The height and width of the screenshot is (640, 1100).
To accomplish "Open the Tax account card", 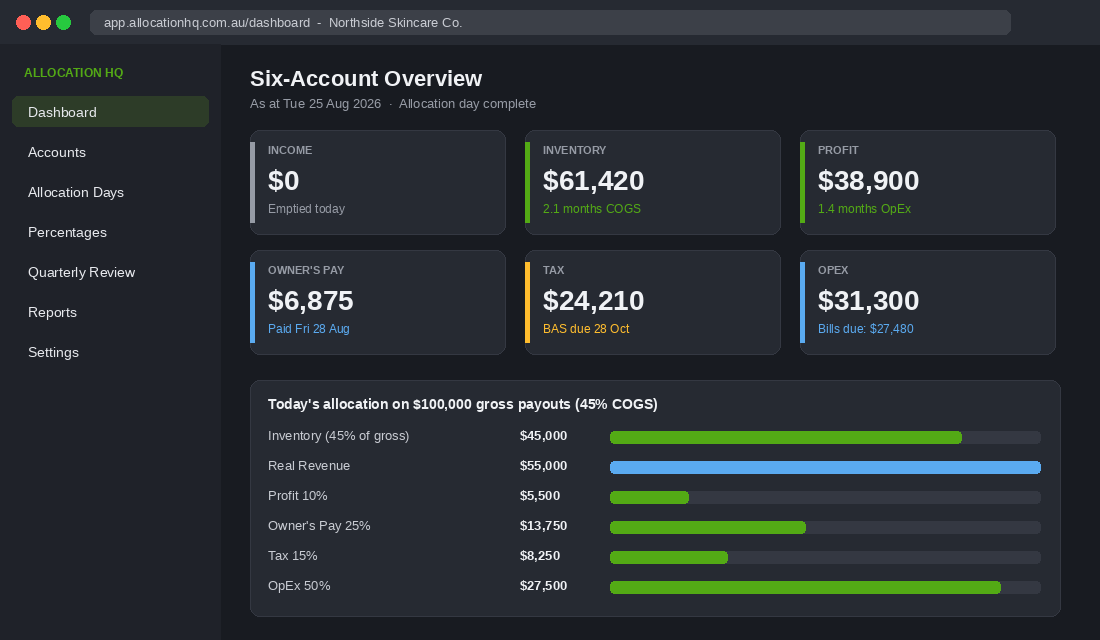I will point(652,302).
